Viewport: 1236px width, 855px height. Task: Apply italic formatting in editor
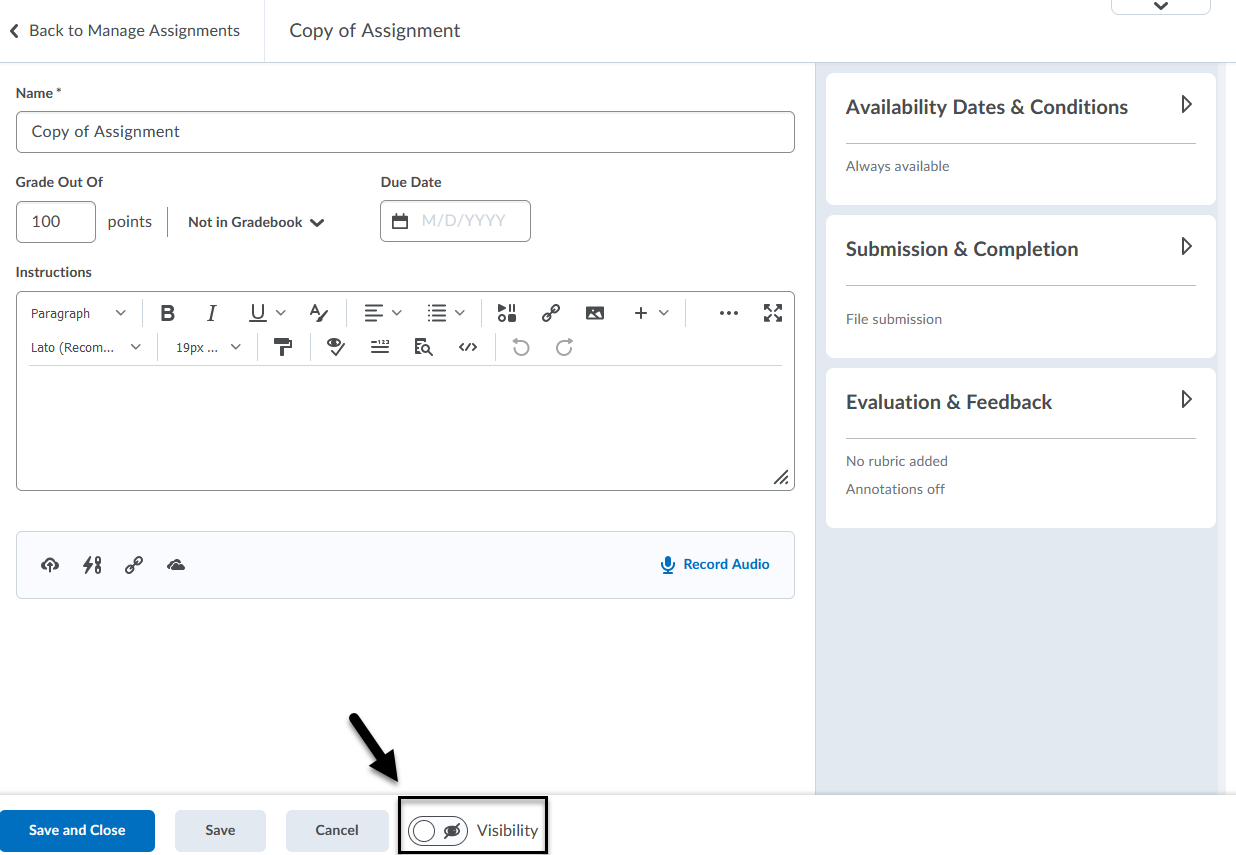point(212,313)
